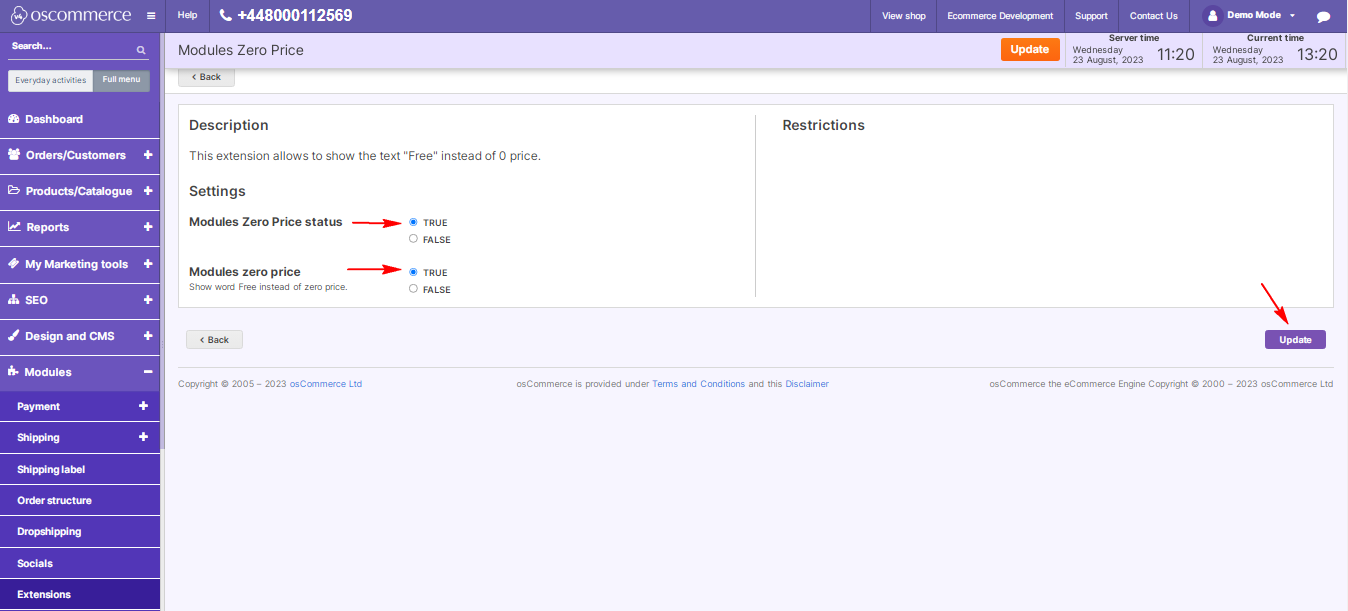Open Extensions menu item

tap(80, 594)
